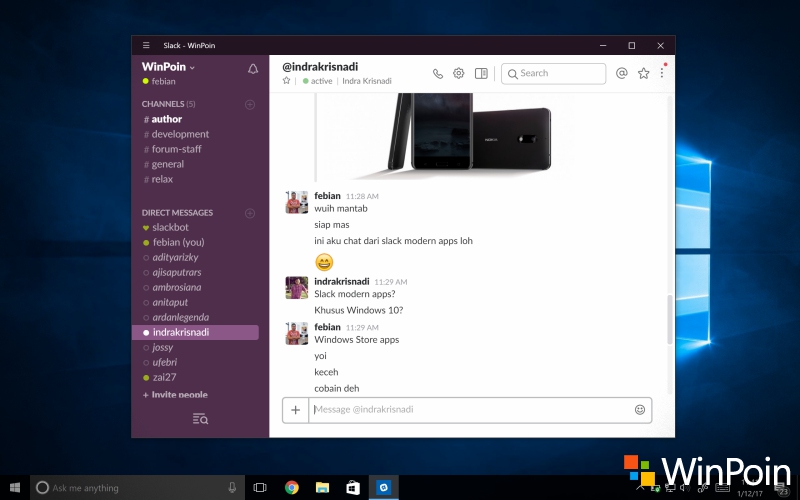Select the #development channel

(x=180, y=134)
